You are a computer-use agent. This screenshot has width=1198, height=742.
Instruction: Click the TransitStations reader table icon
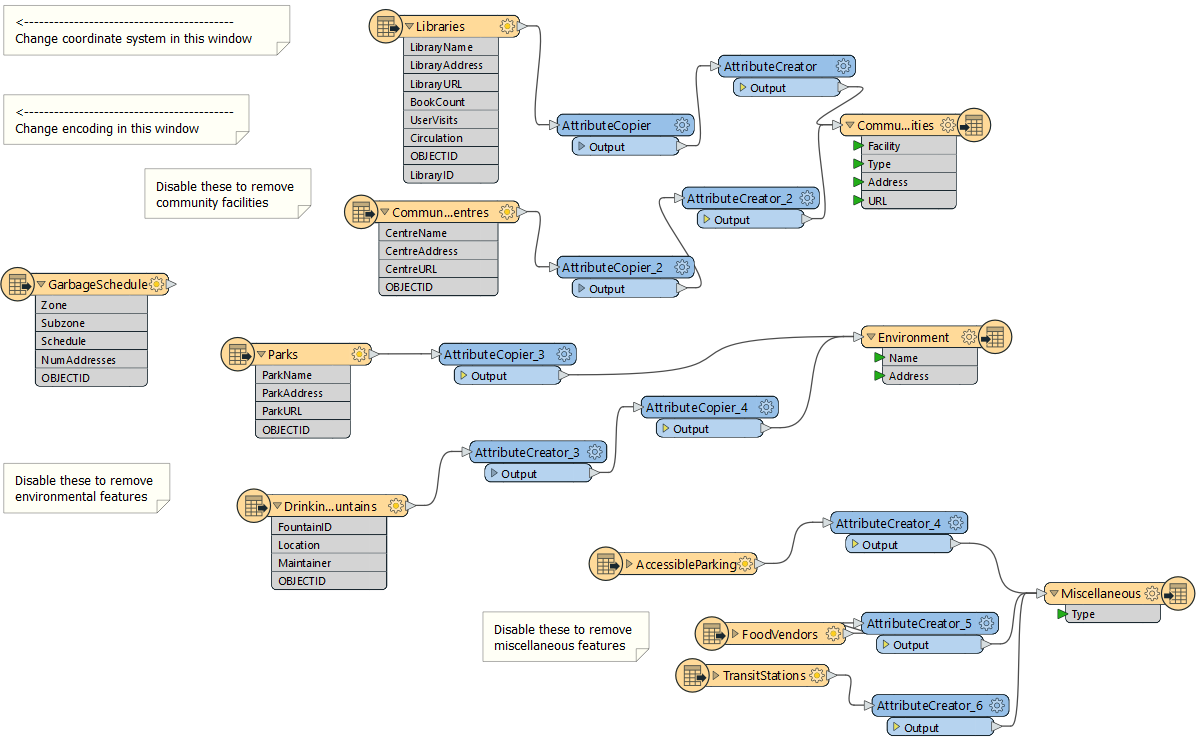[692, 676]
